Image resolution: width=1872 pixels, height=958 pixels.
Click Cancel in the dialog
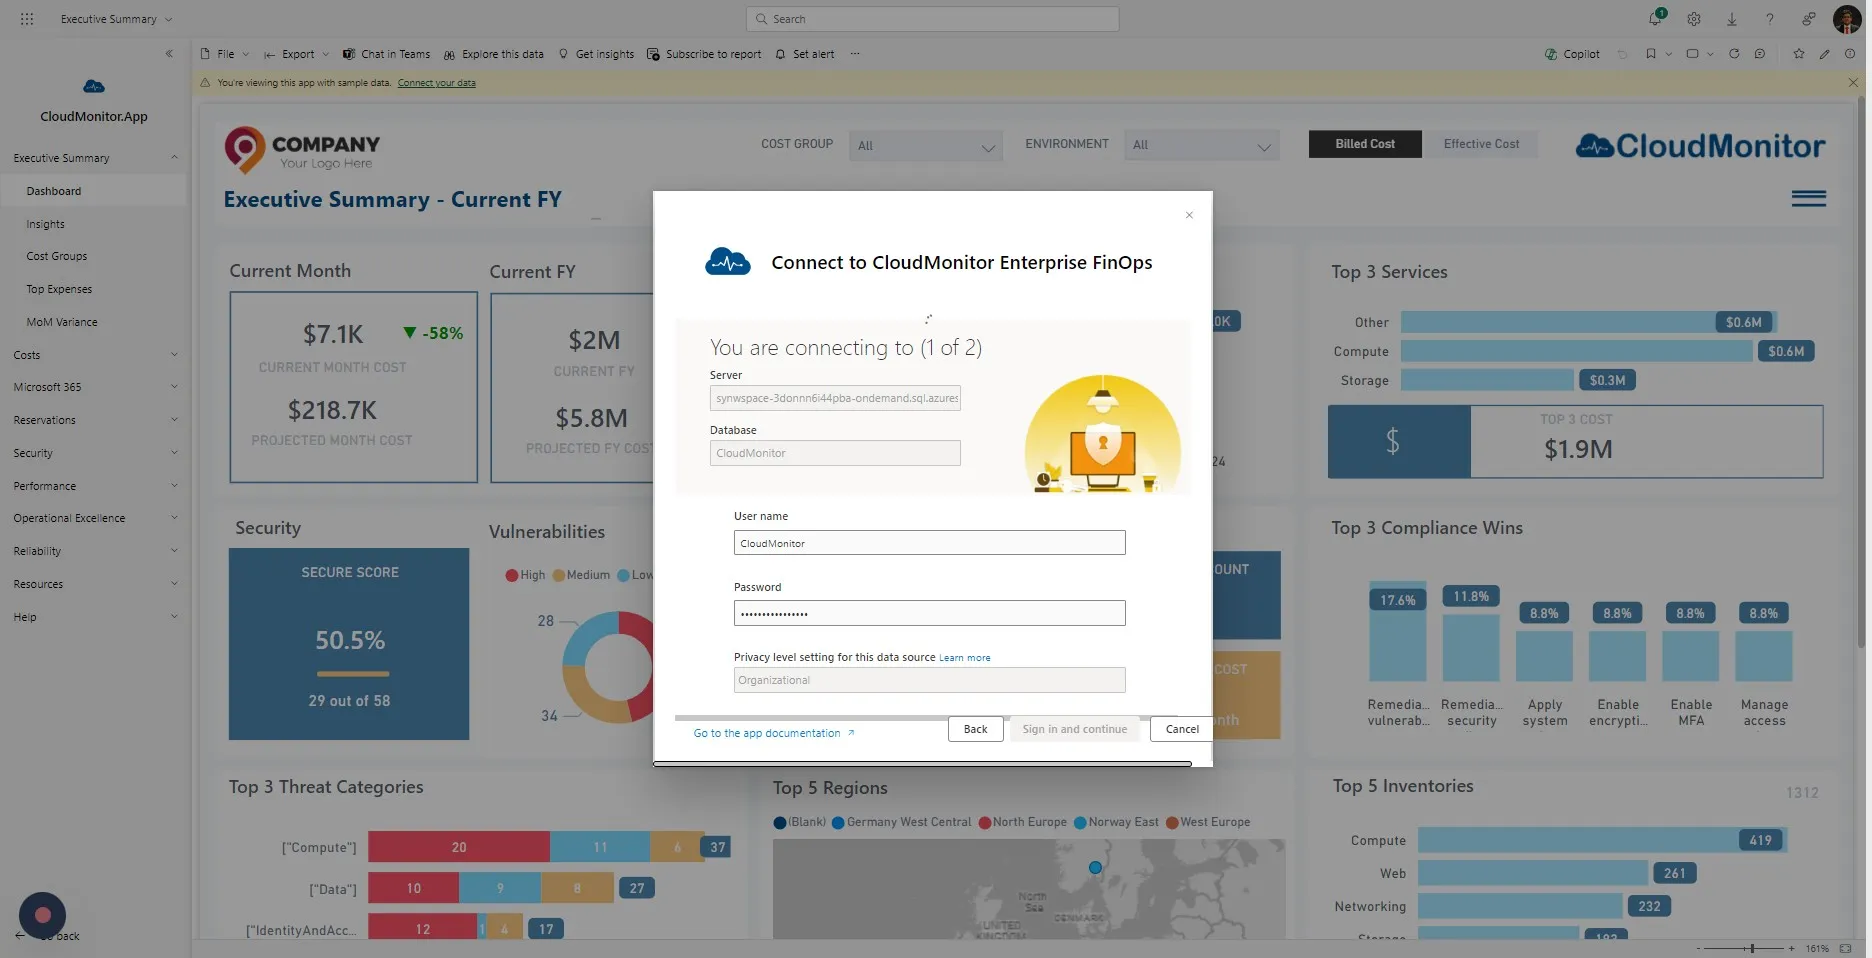(1182, 729)
